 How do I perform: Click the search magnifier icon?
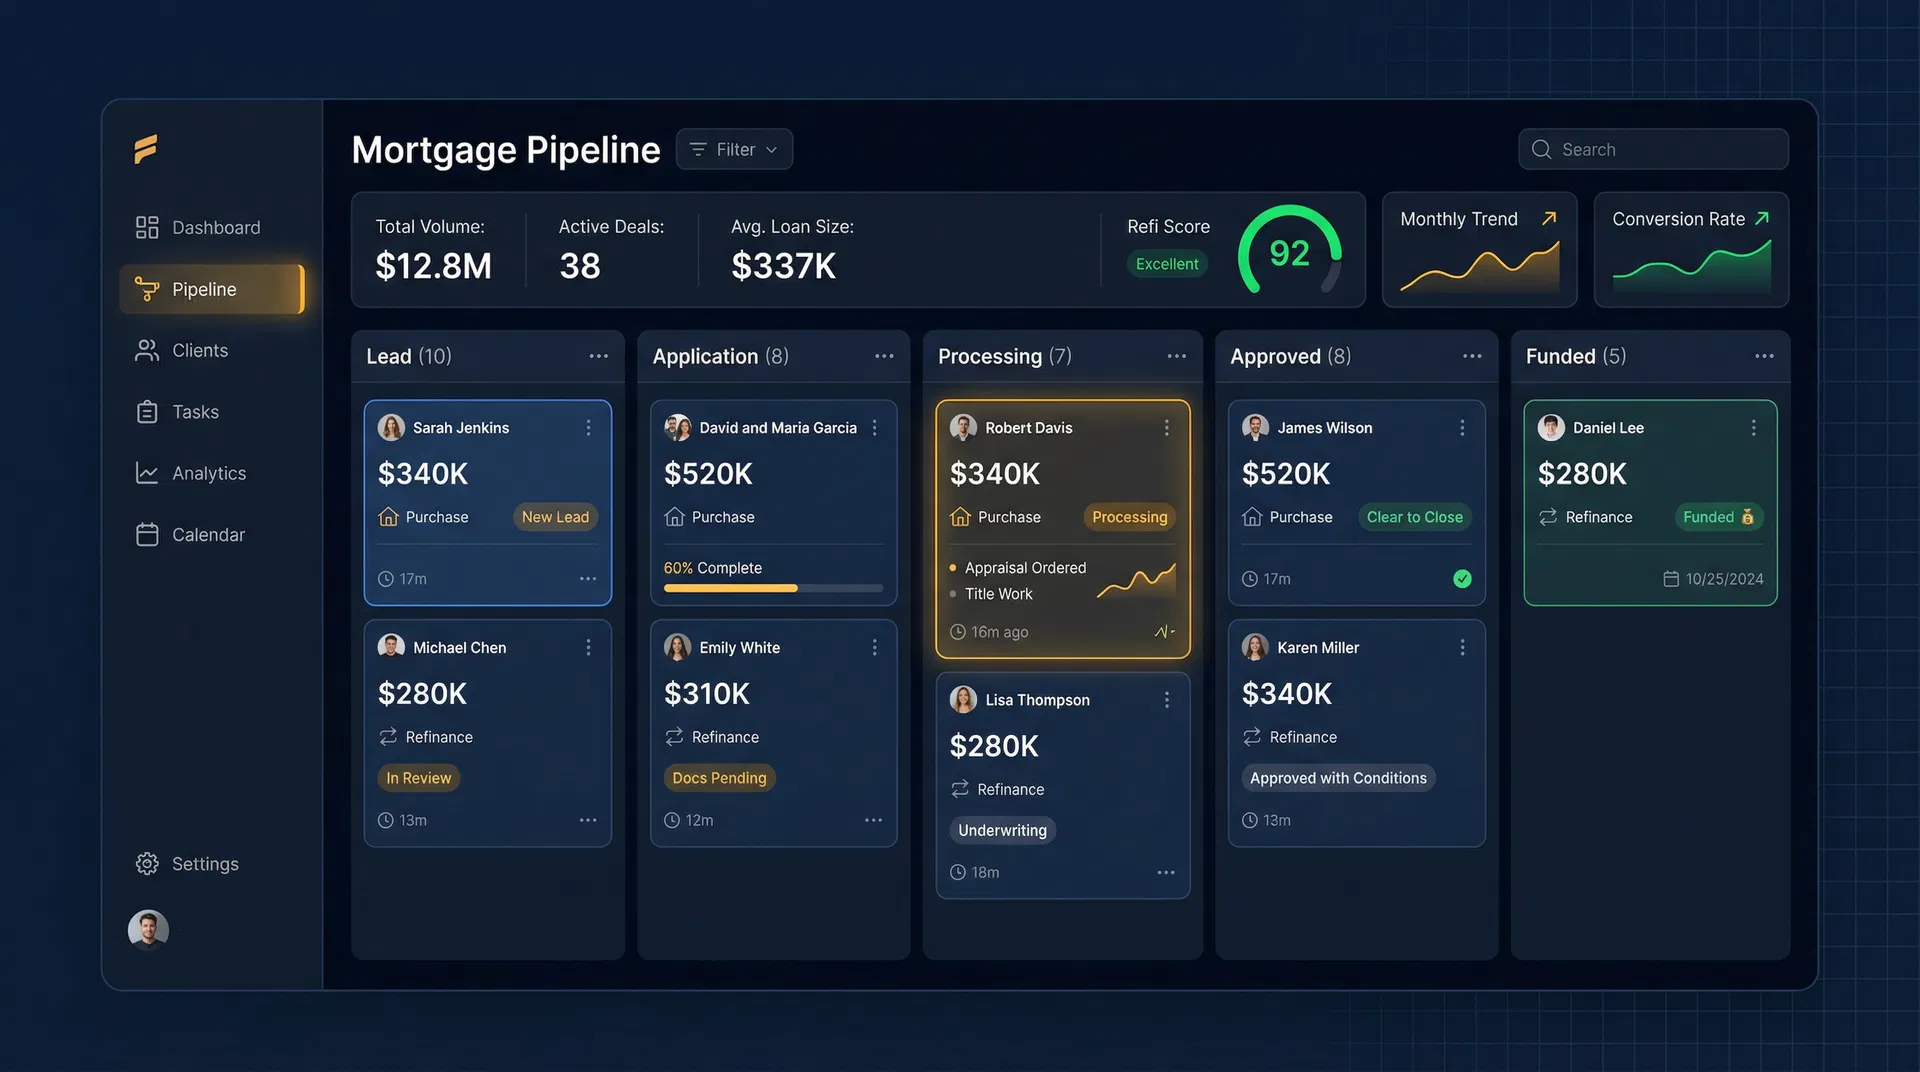[1542, 149]
